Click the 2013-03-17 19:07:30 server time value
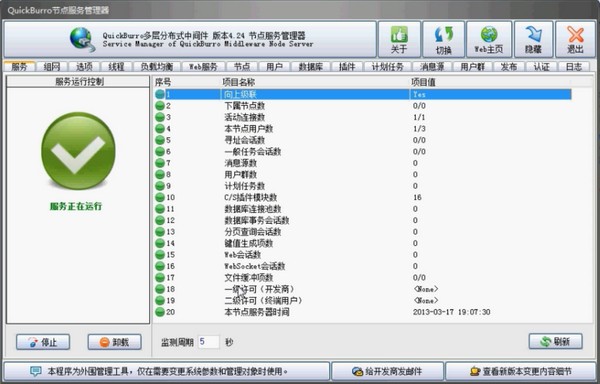This screenshot has width=600, height=384. [452, 312]
